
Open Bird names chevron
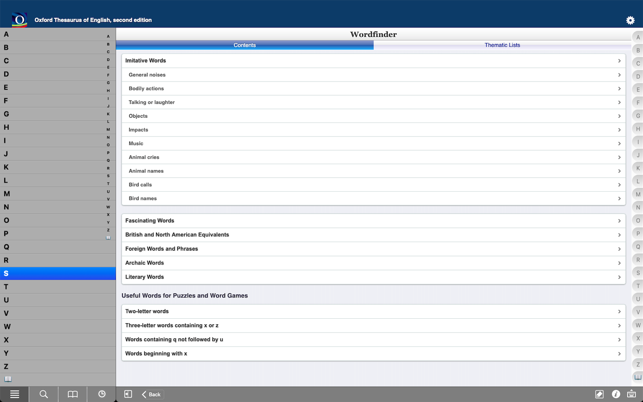[619, 199]
